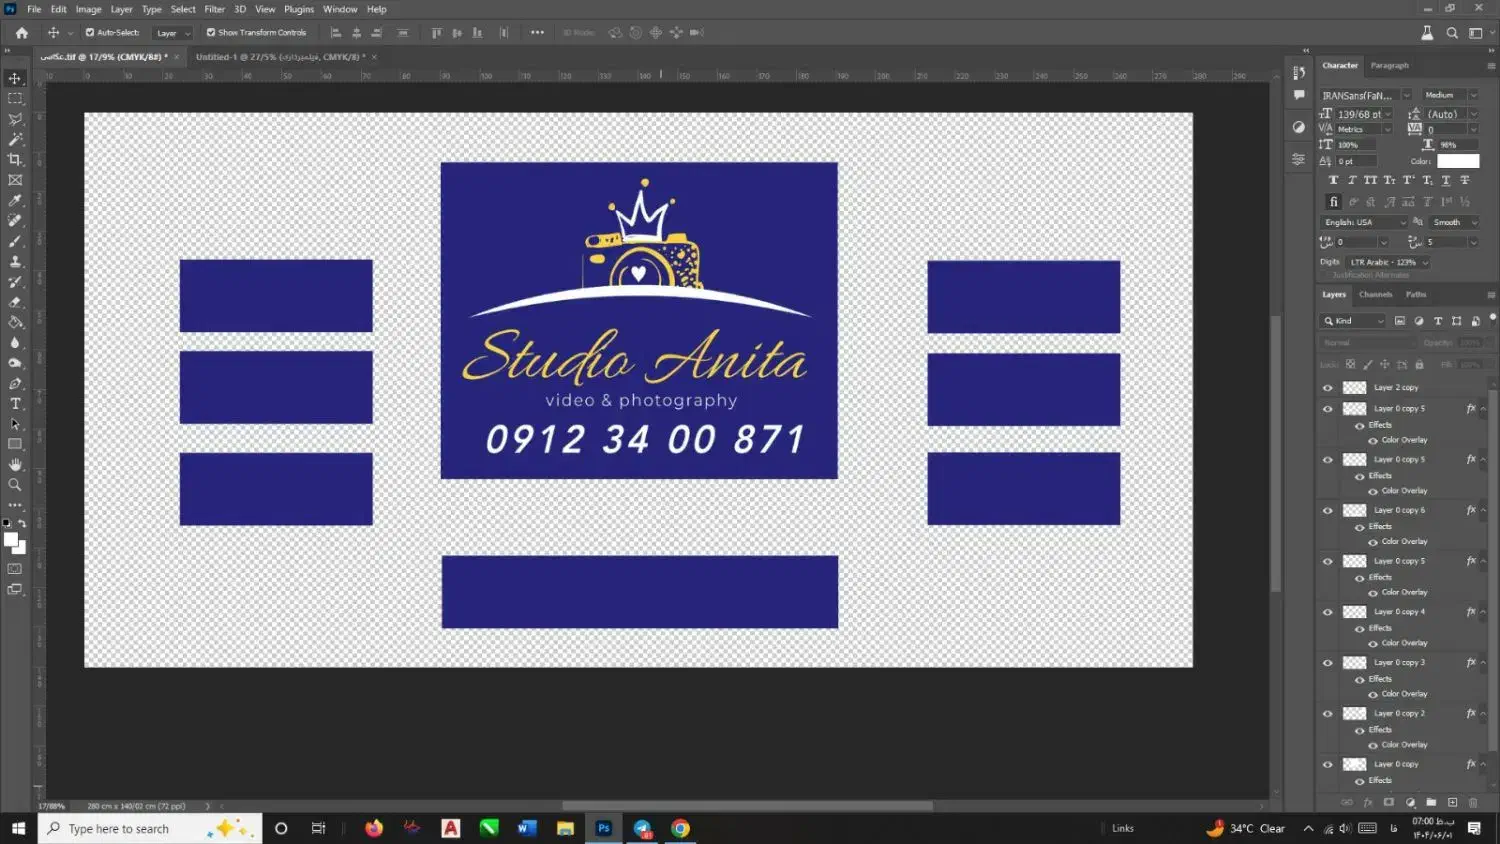Filter layers for type layers
This screenshot has height=844, width=1500.
(x=1438, y=321)
